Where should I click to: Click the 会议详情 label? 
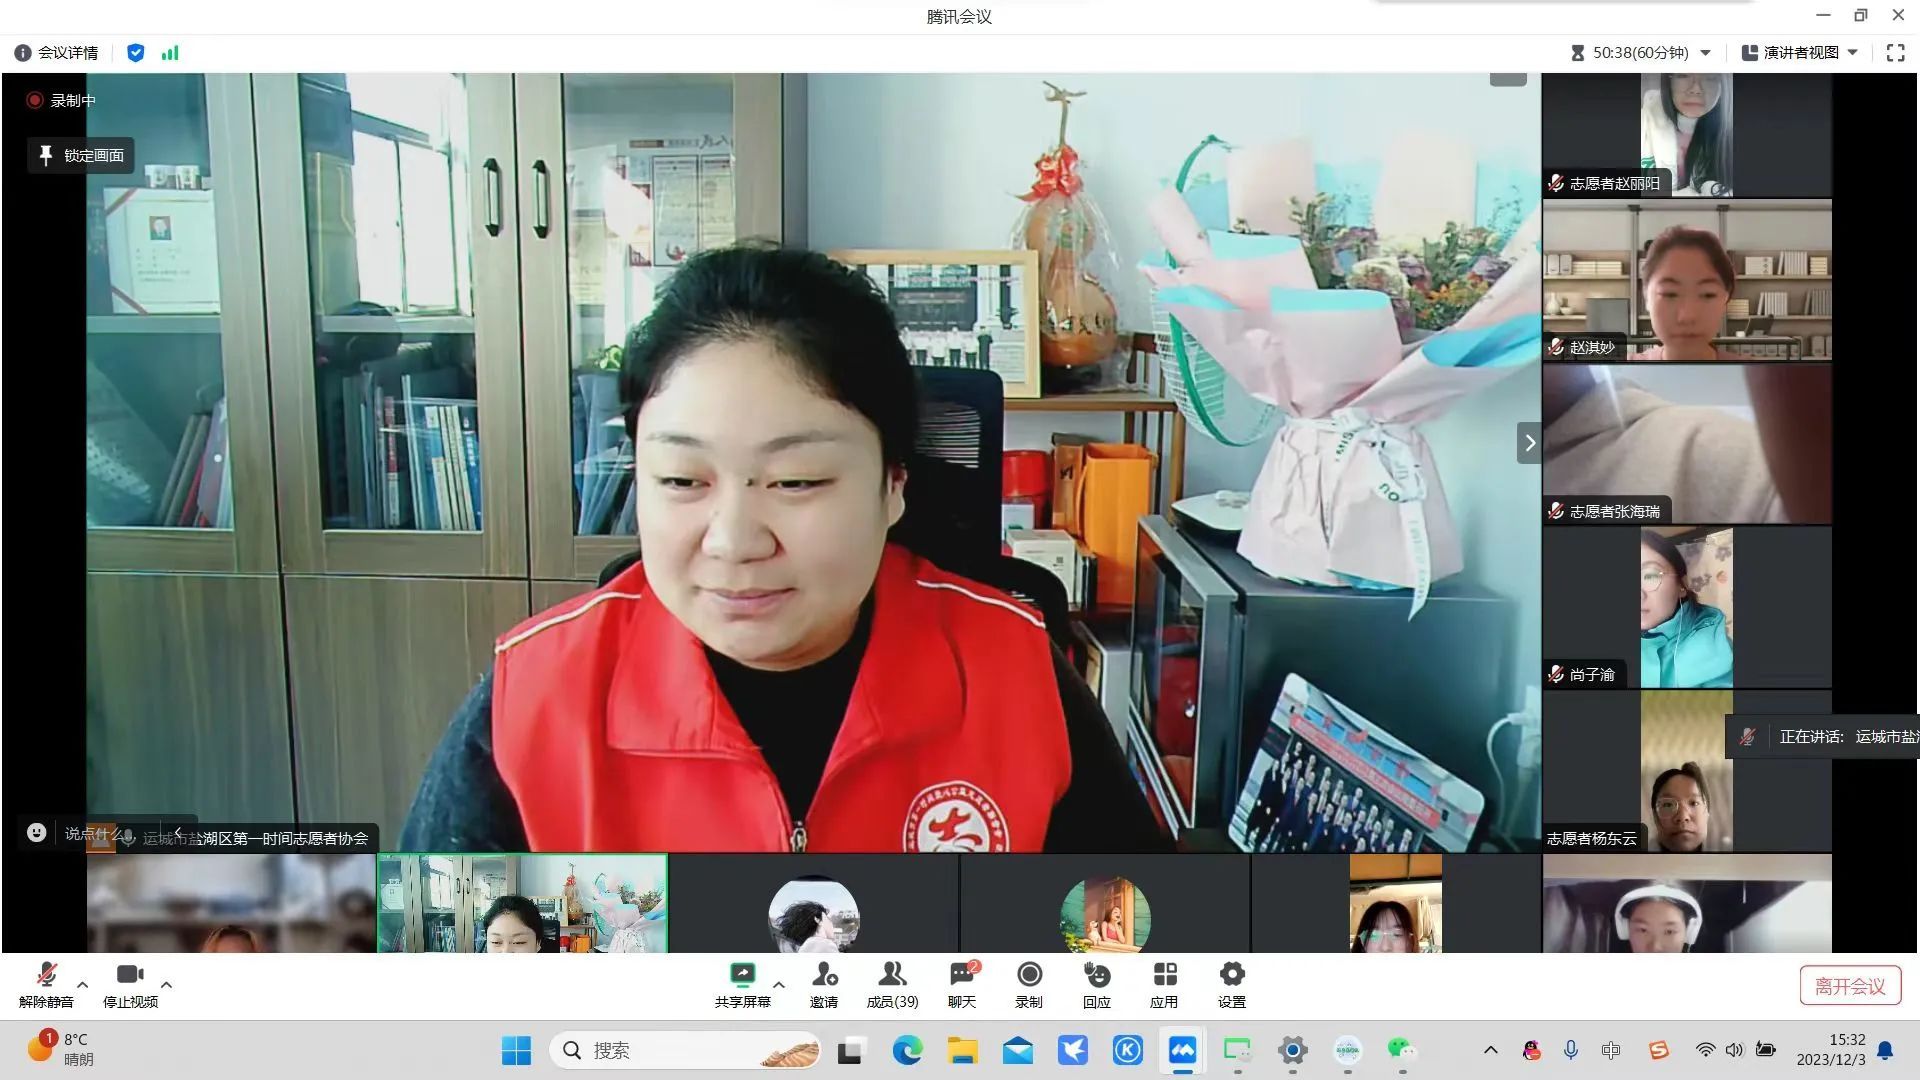(x=68, y=53)
